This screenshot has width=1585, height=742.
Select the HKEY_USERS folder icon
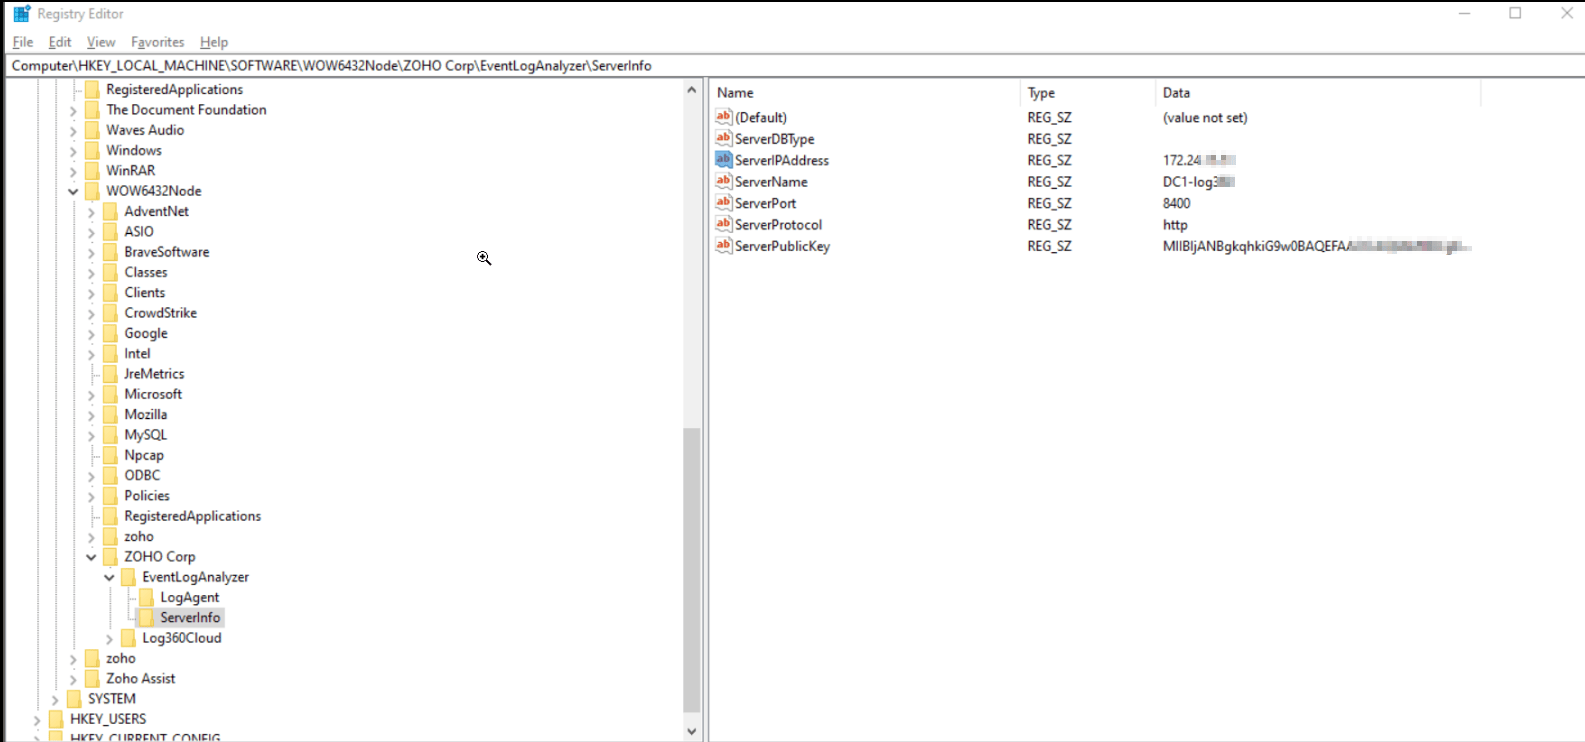57,719
